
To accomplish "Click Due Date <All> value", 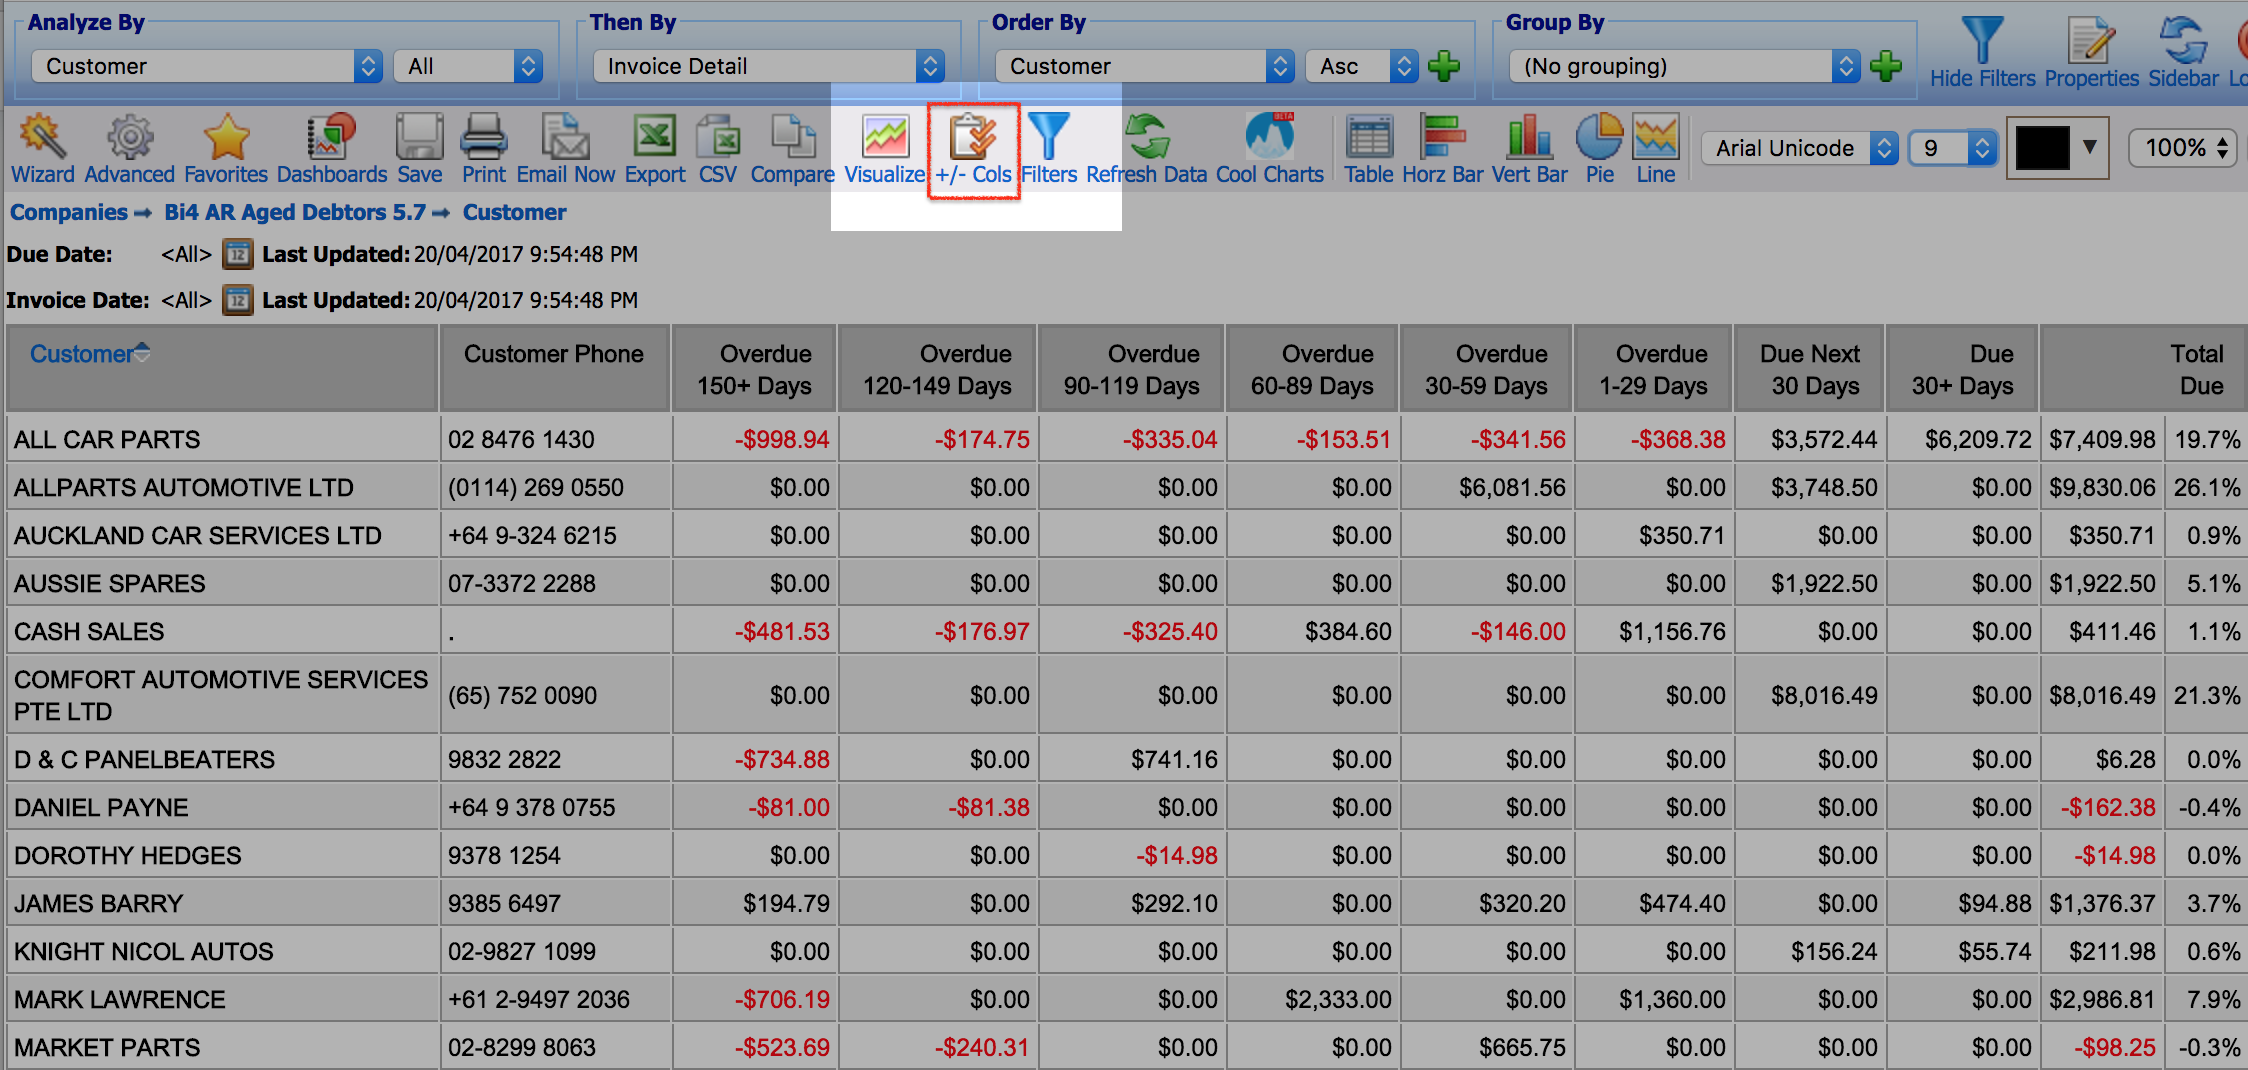I will (x=186, y=254).
